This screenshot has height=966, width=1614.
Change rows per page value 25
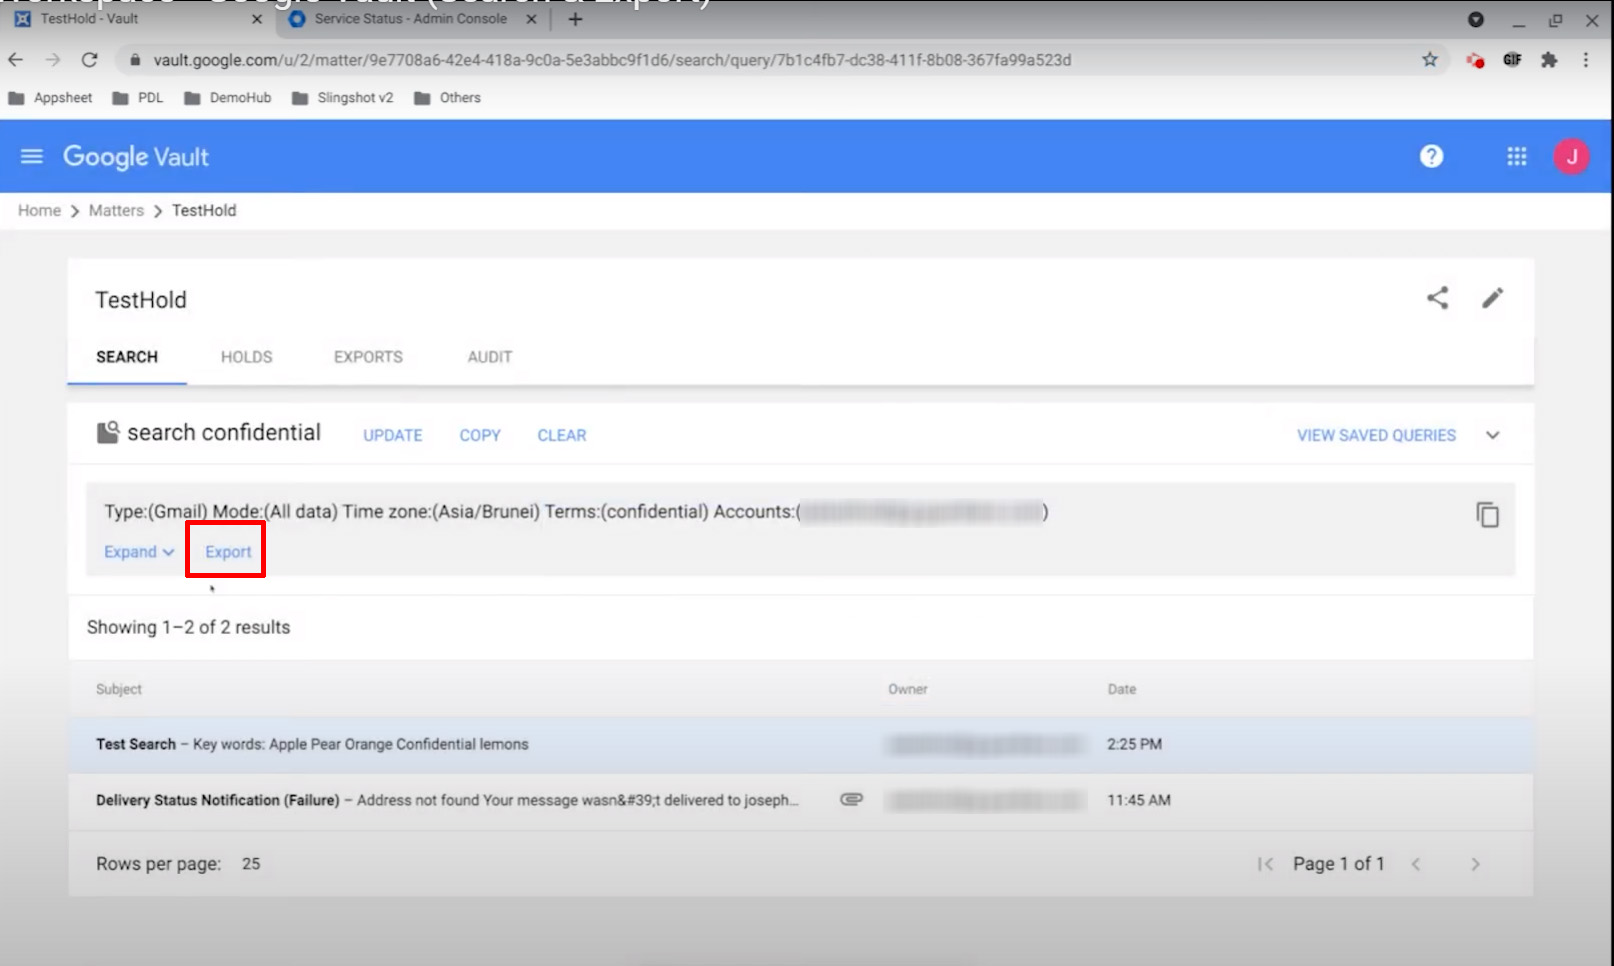coord(251,864)
